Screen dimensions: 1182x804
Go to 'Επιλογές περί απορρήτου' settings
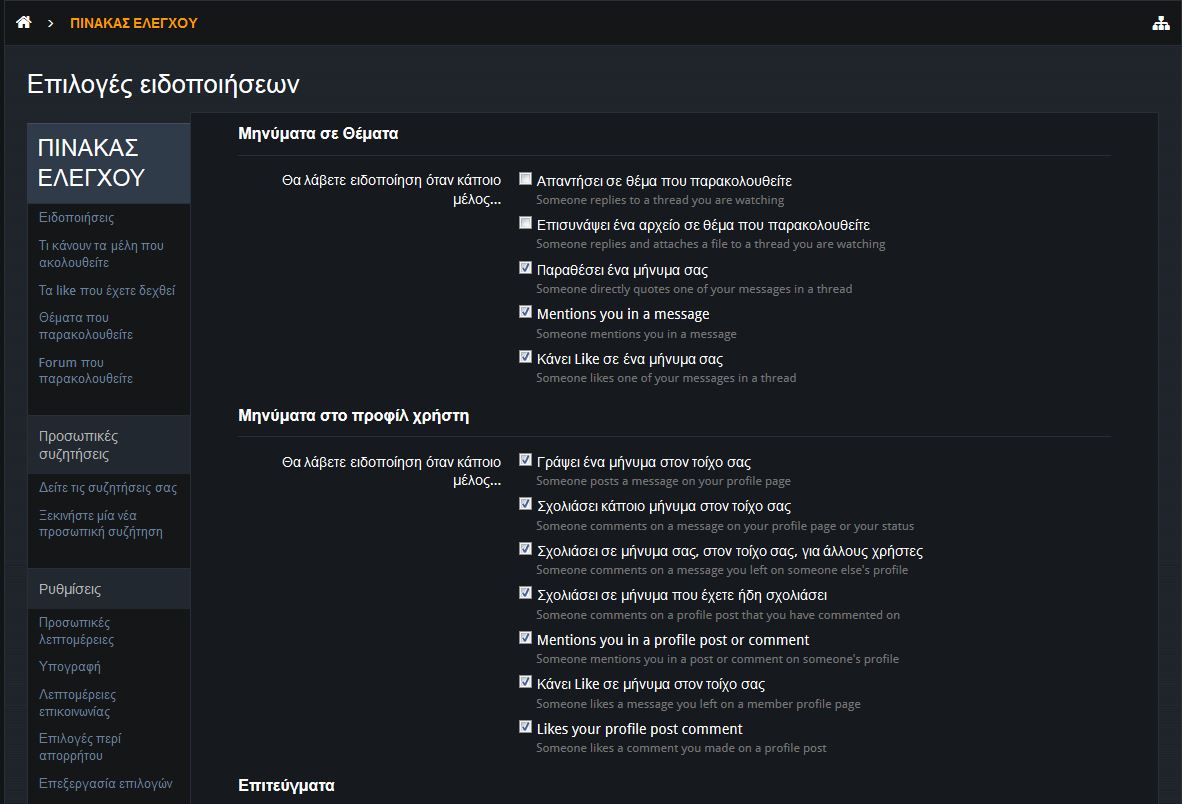tap(79, 747)
